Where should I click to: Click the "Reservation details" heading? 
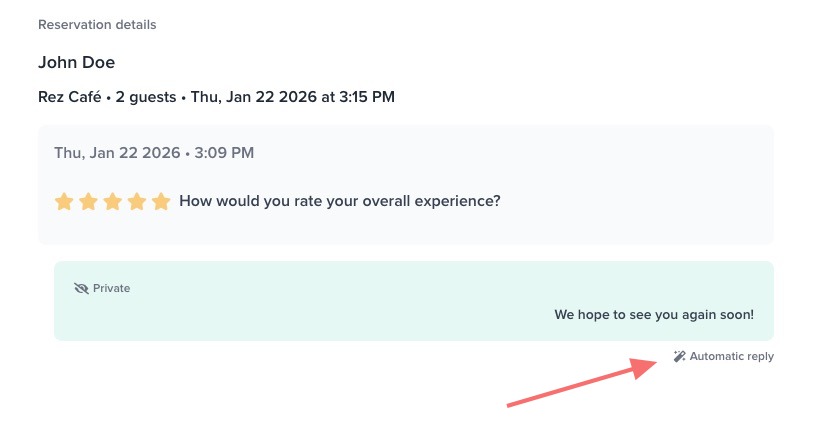[97, 24]
